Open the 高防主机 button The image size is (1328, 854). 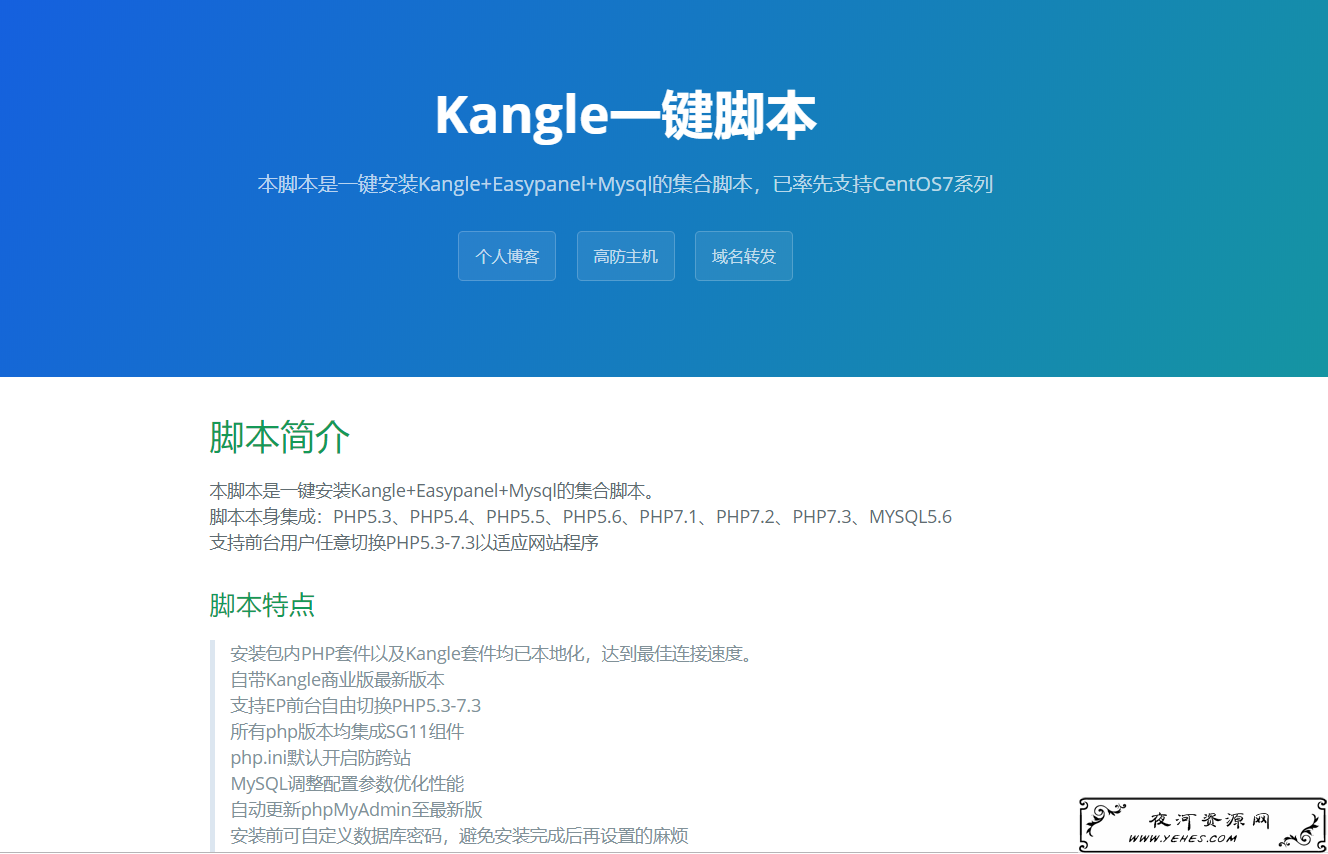pos(626,256)
